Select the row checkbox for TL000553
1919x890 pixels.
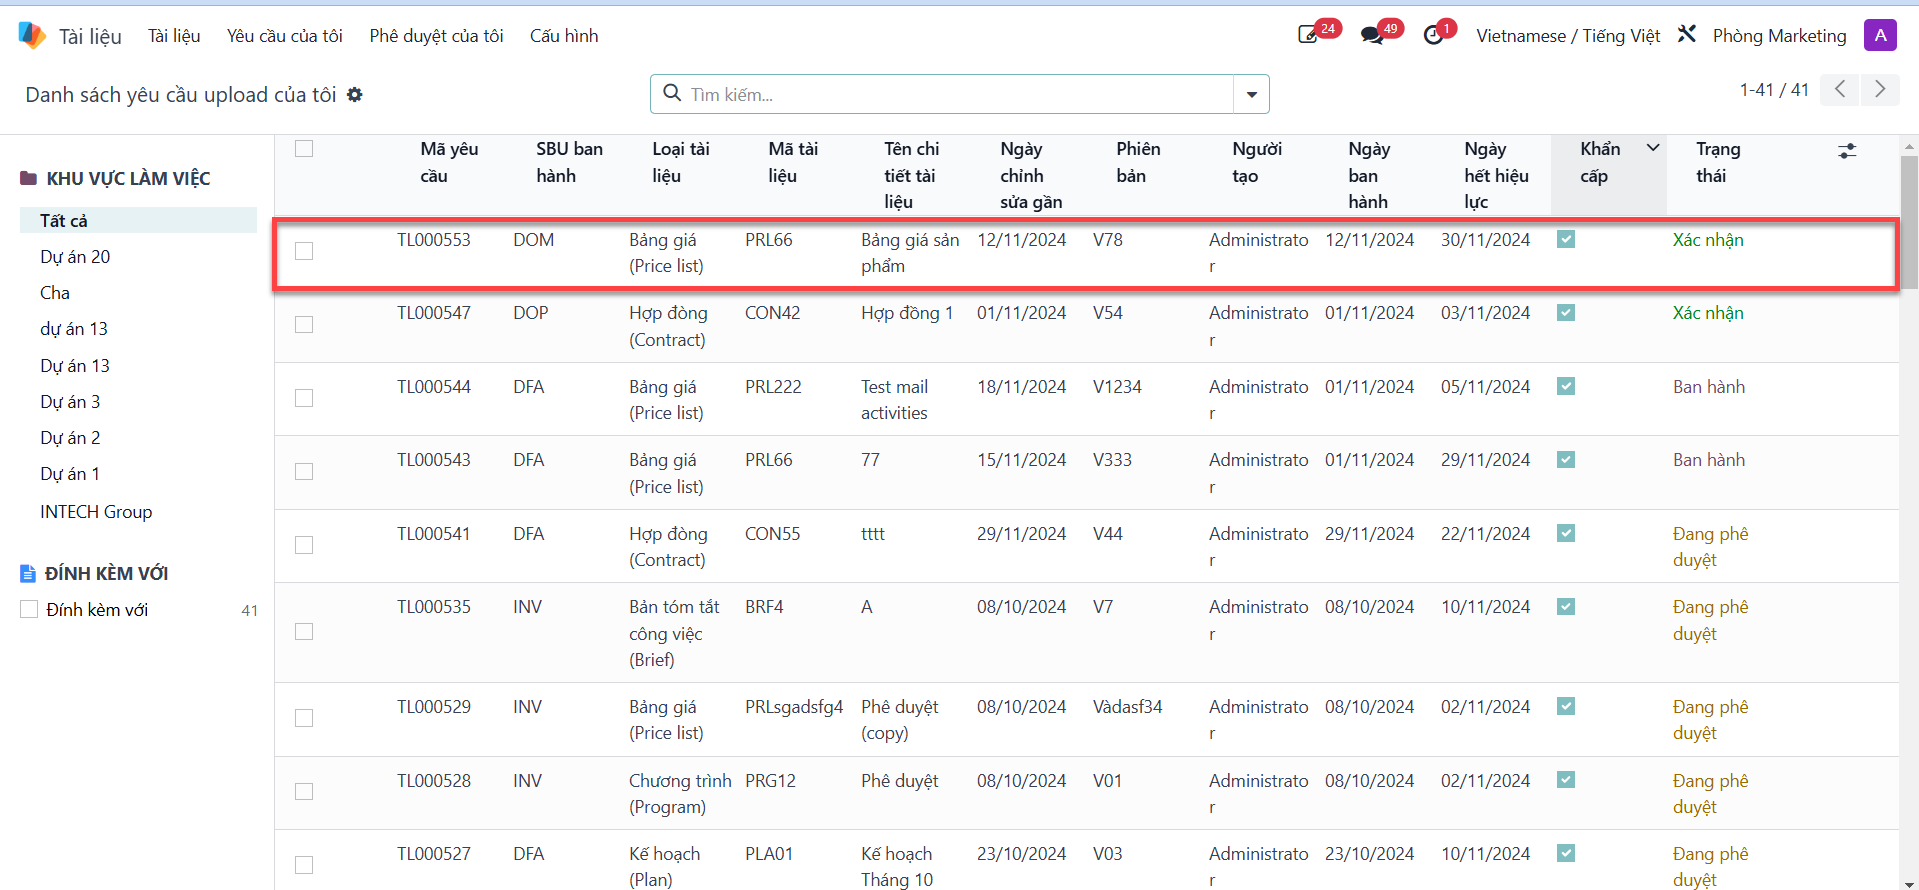click(304, 251)
